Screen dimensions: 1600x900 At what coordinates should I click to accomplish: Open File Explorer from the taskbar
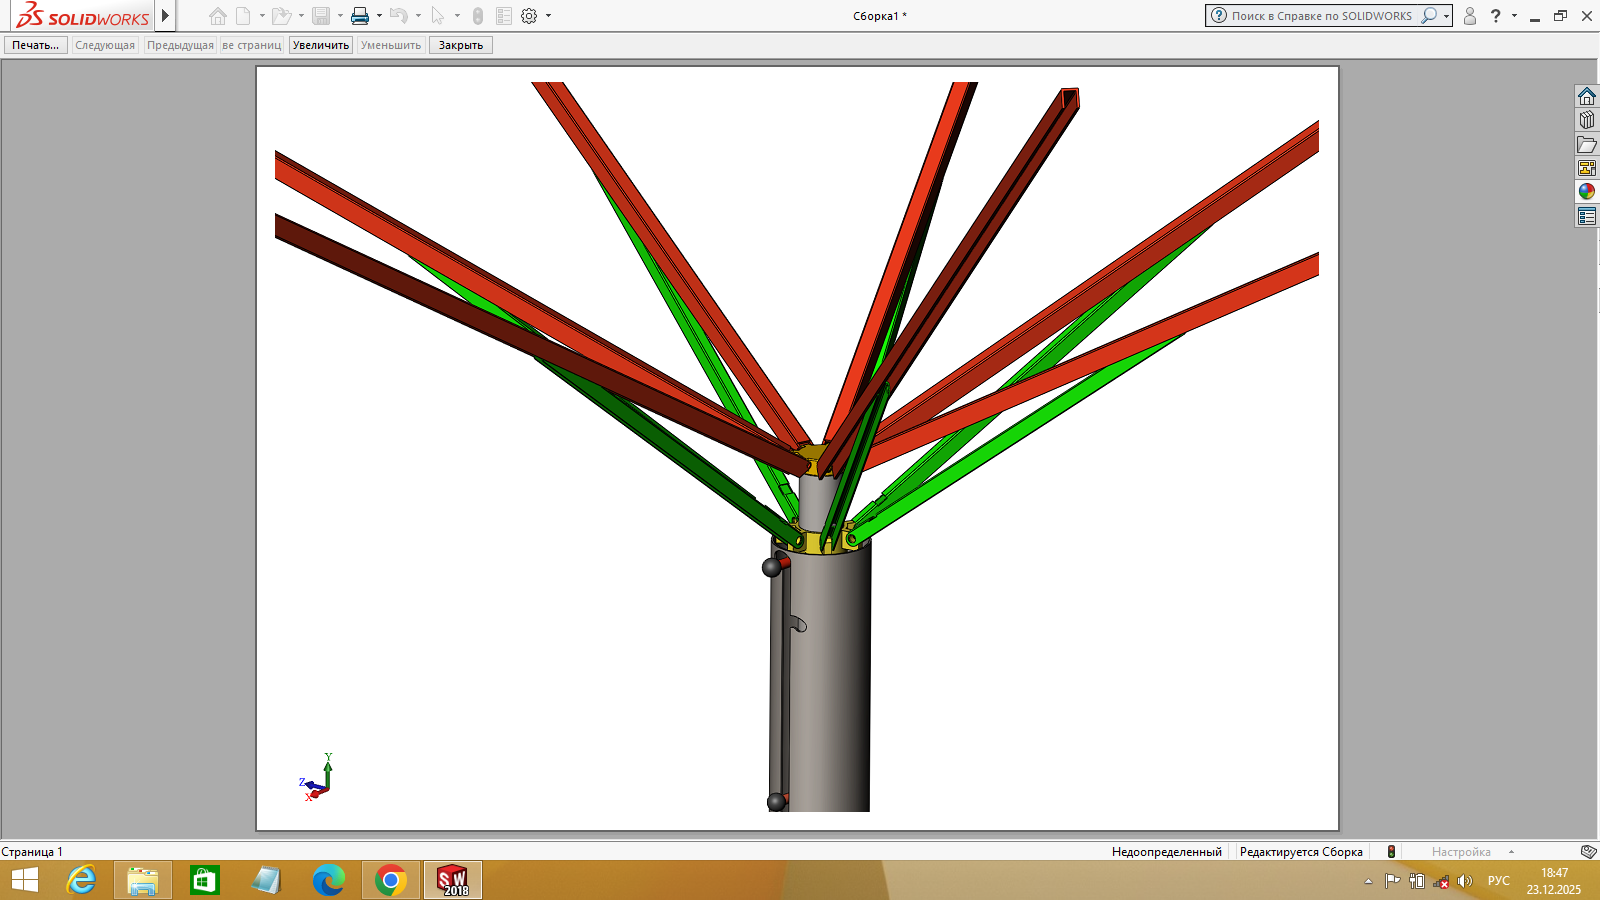(x=143, y=880)
